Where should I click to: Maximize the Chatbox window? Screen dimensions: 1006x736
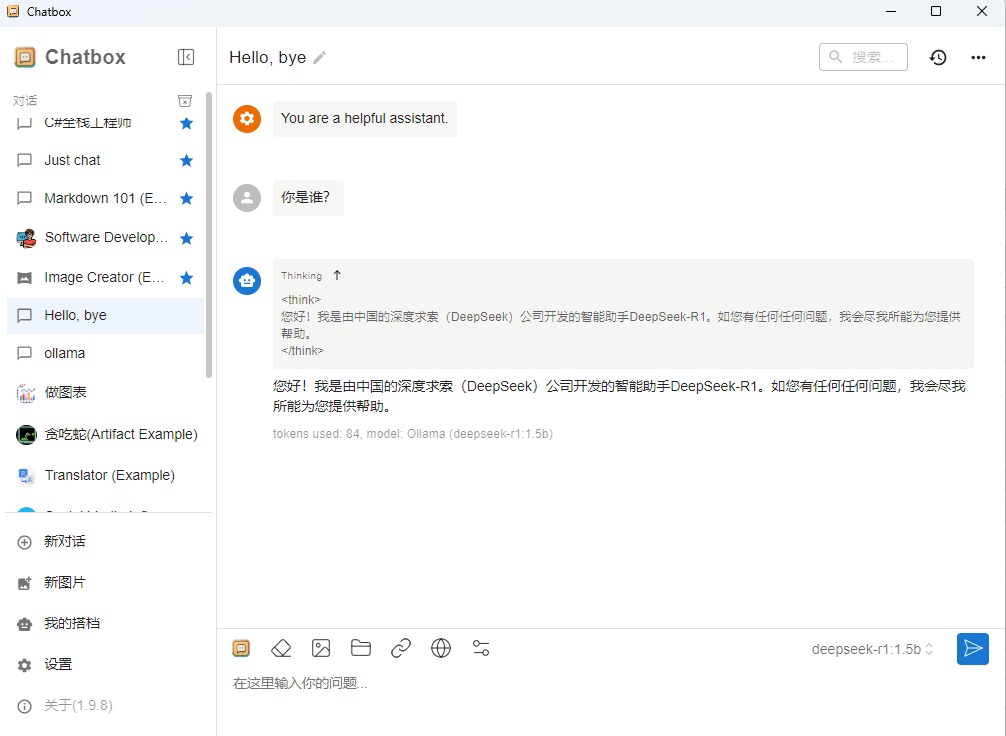(x=936, y=12)
